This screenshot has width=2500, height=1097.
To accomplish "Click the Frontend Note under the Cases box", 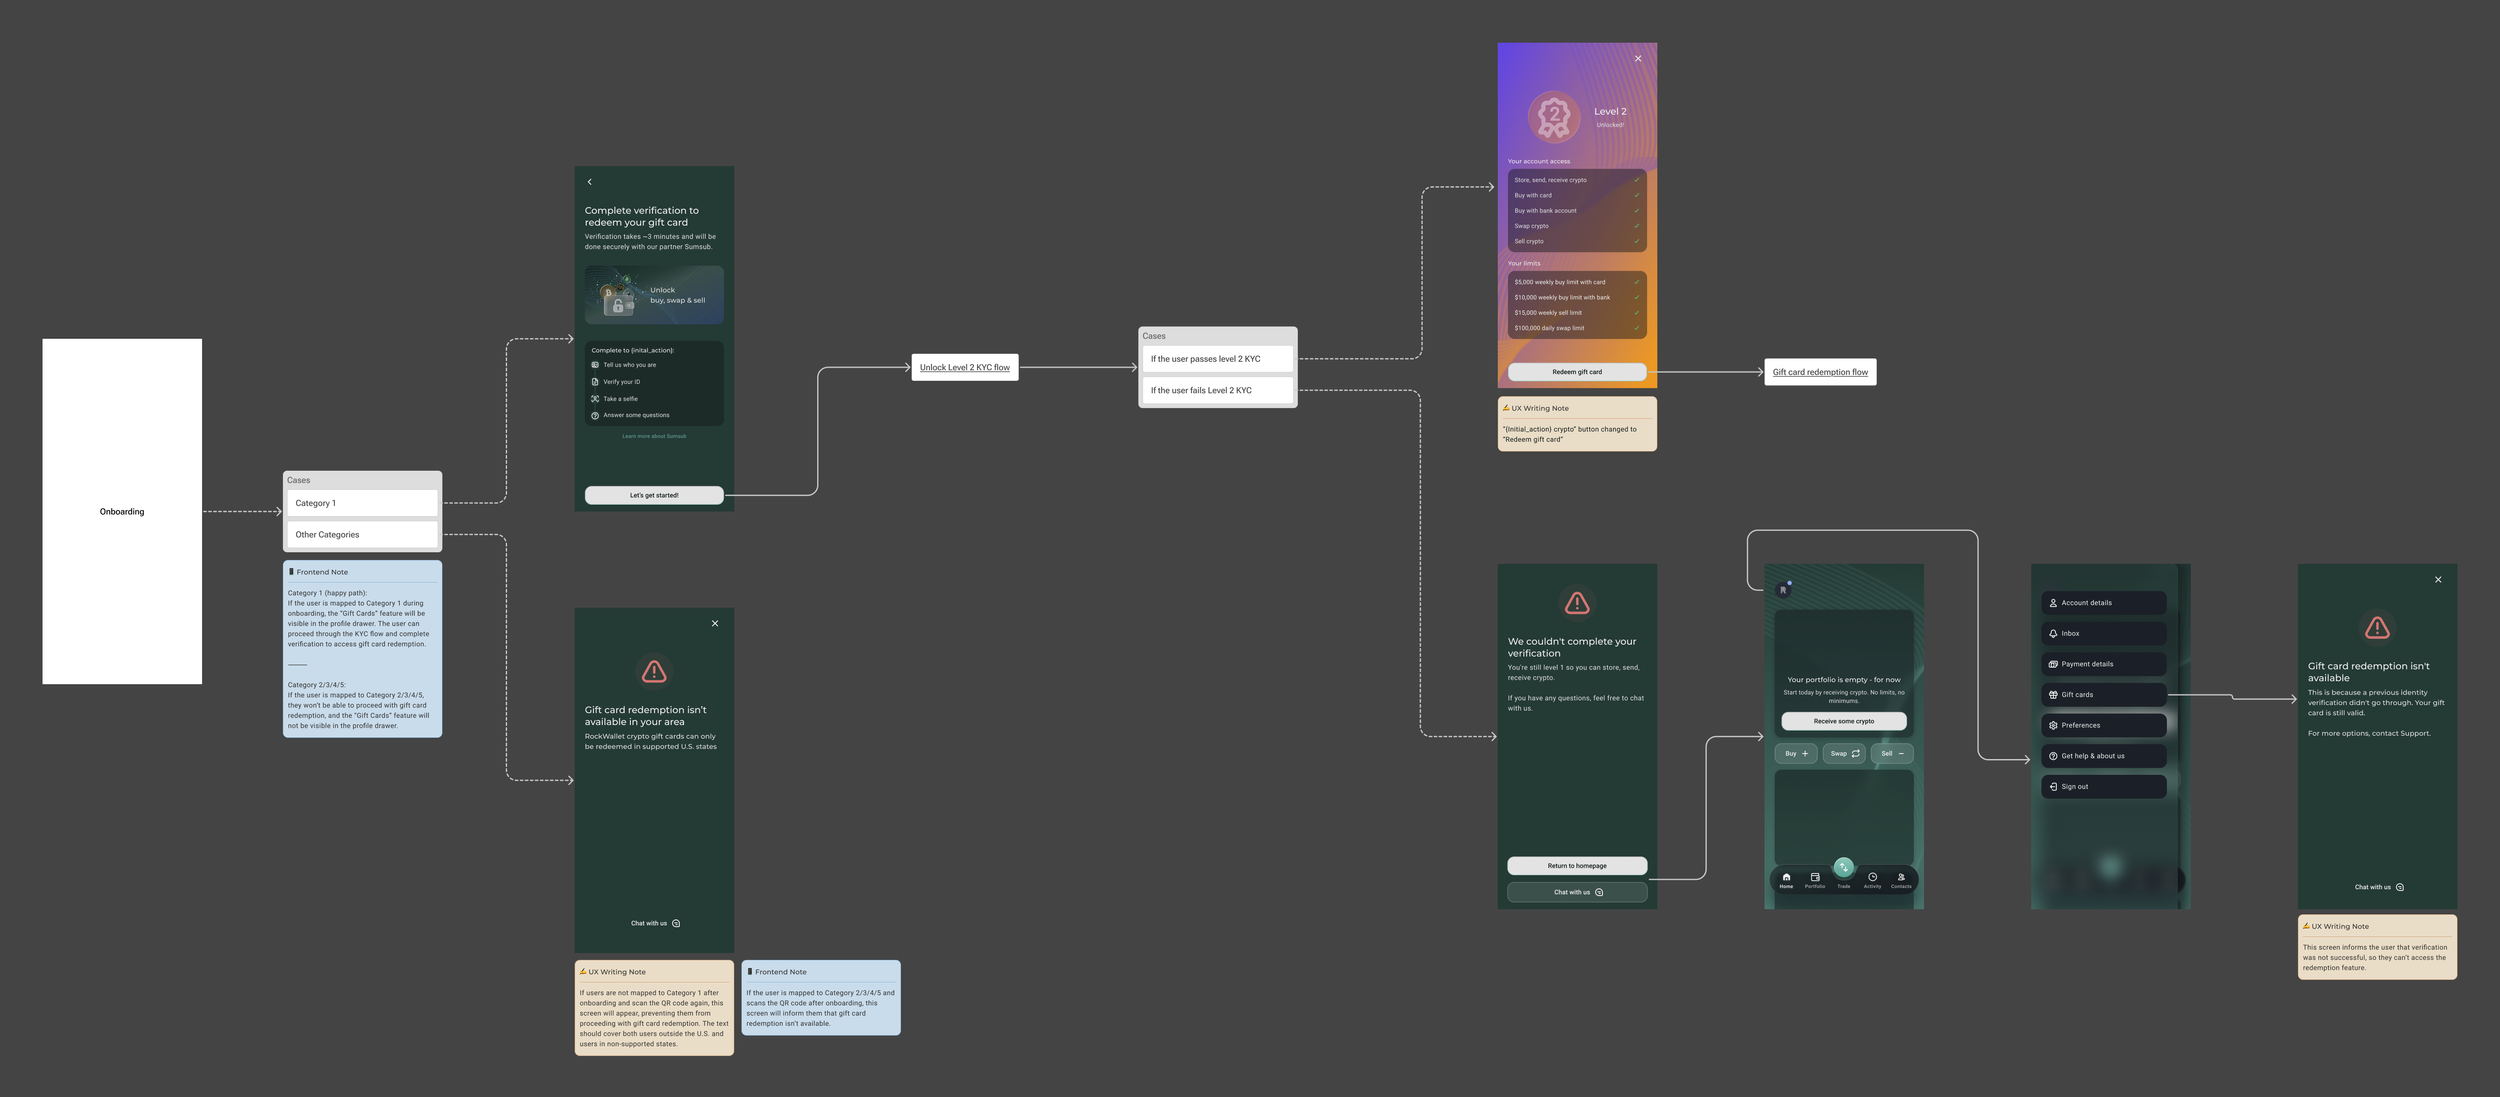I will coord(362,649).
